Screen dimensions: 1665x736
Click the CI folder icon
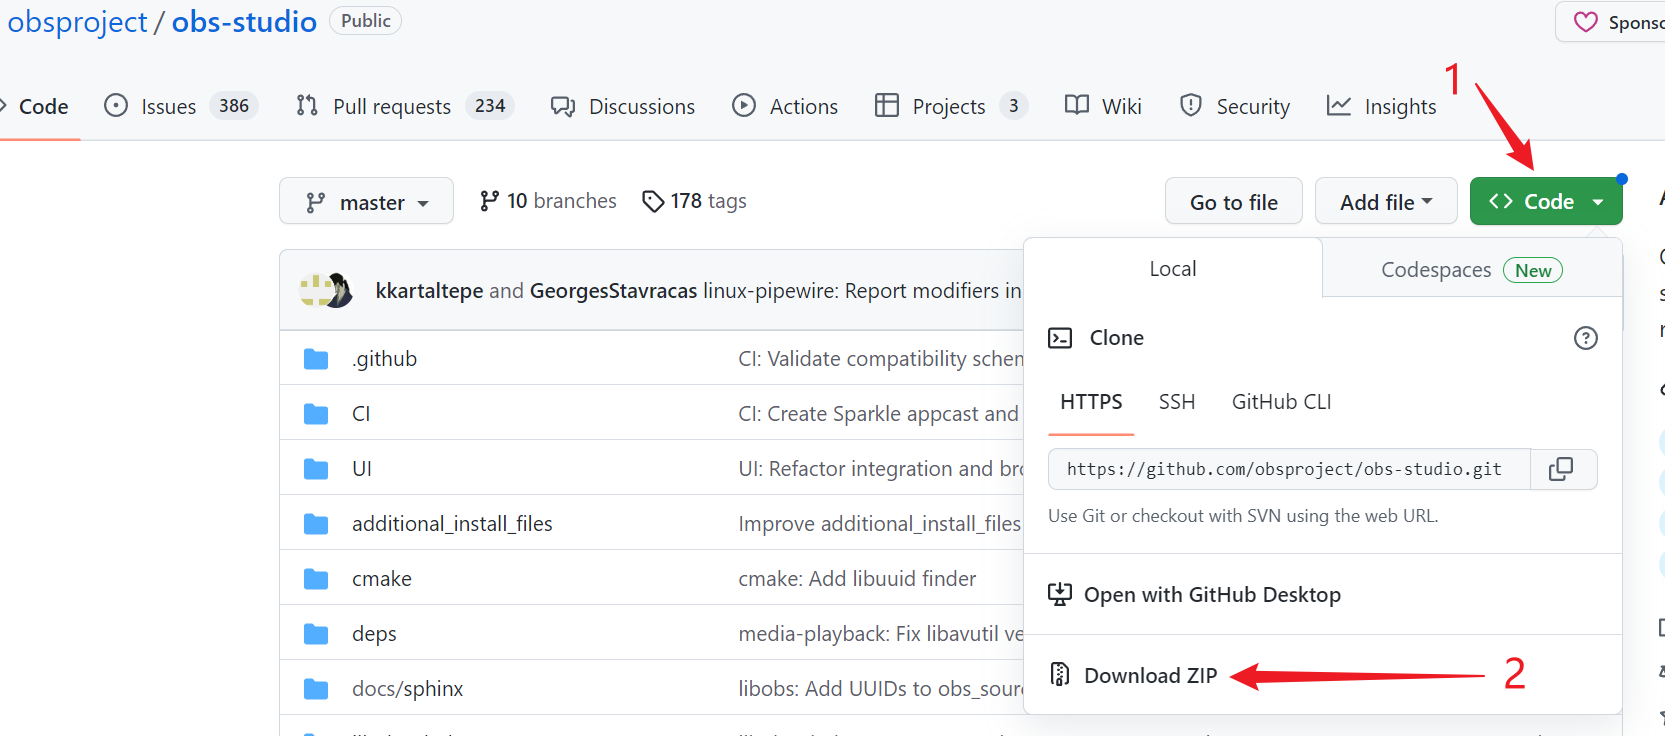(x=316, y=414)
